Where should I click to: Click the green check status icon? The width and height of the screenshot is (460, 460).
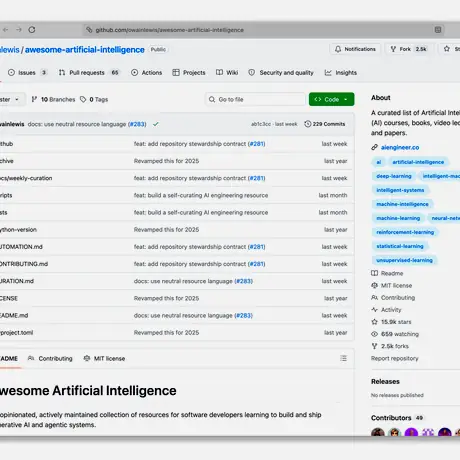[x=156, y=124]
